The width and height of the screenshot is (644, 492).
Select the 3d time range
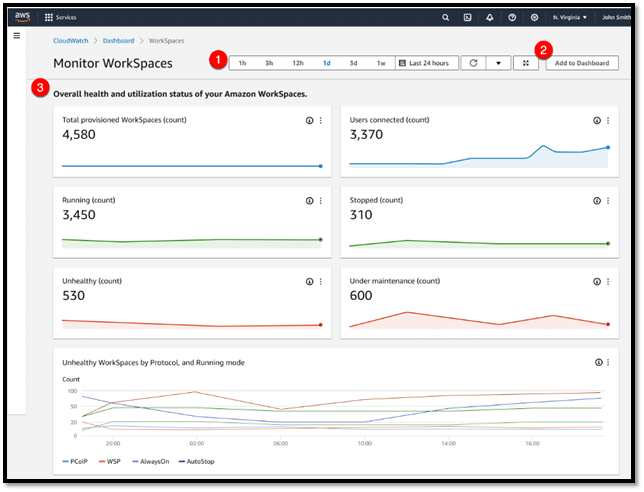point(353,63)
